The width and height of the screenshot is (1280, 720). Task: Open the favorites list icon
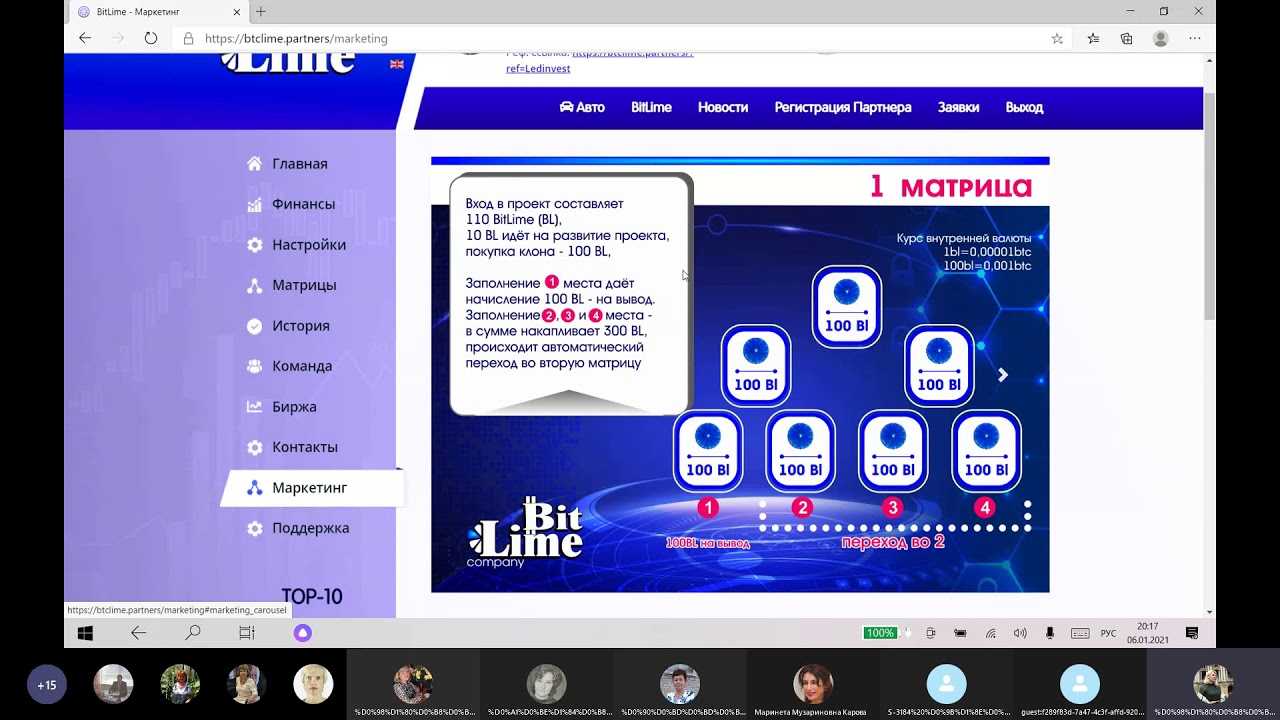(x=1093, y=38)
